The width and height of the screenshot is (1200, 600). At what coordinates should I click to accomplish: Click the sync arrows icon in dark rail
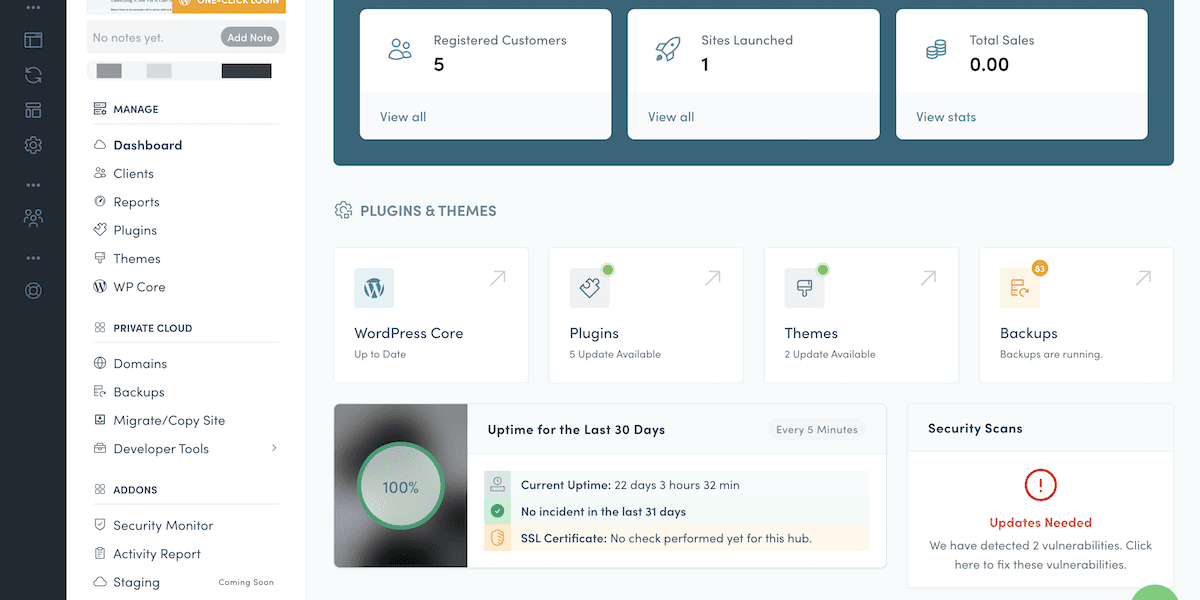[33, 75]
